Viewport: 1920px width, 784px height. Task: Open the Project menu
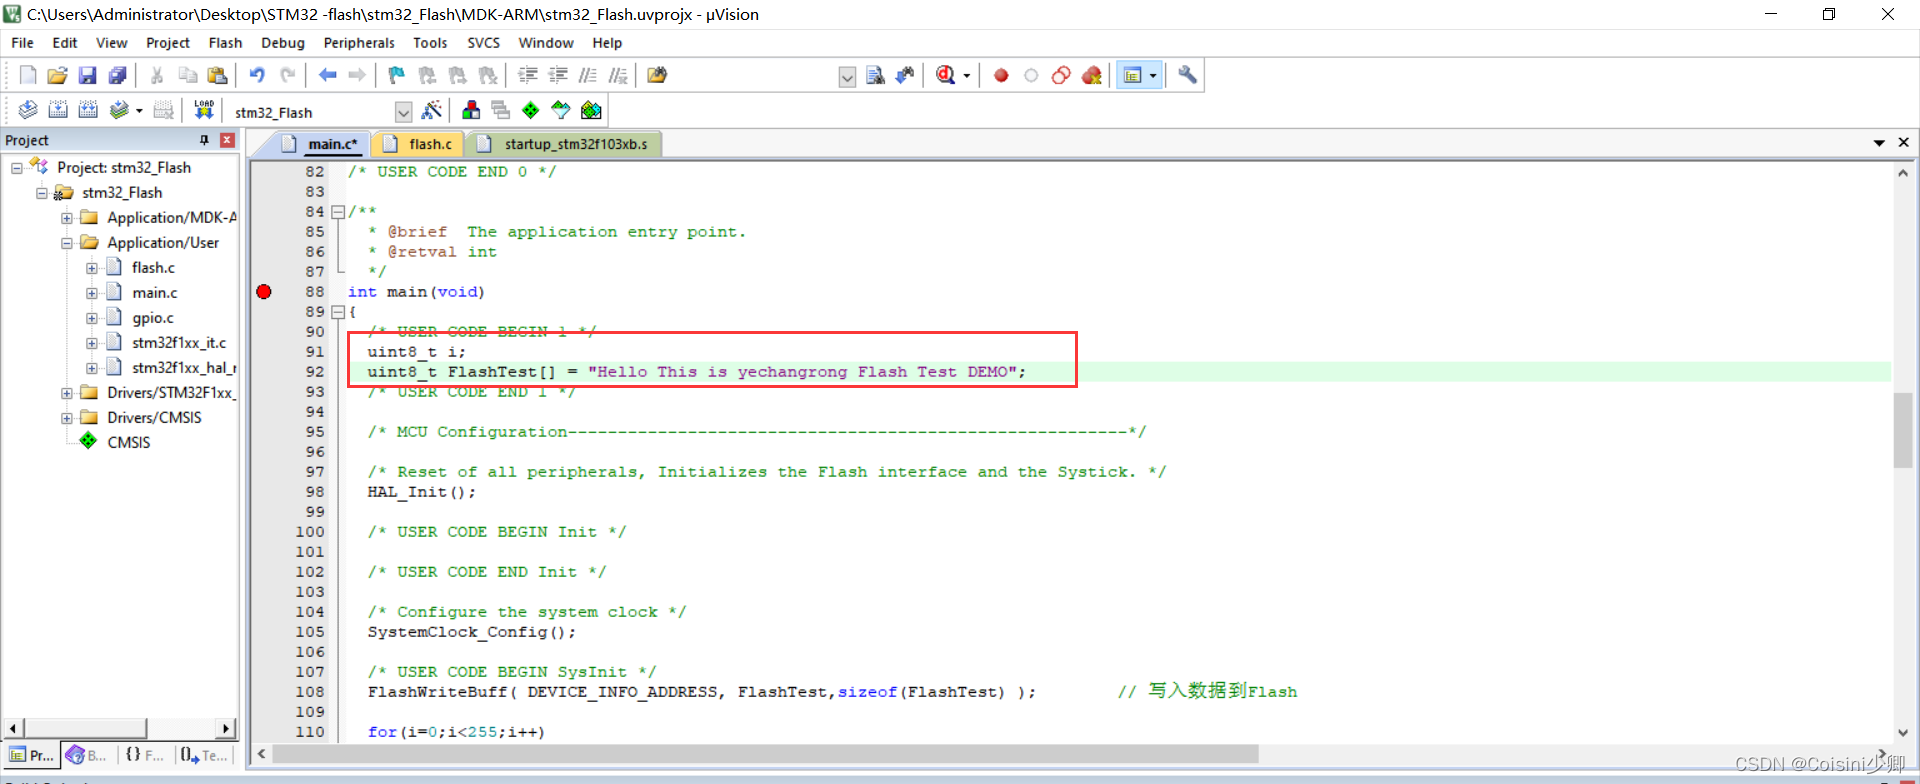(x=167, y=43)
